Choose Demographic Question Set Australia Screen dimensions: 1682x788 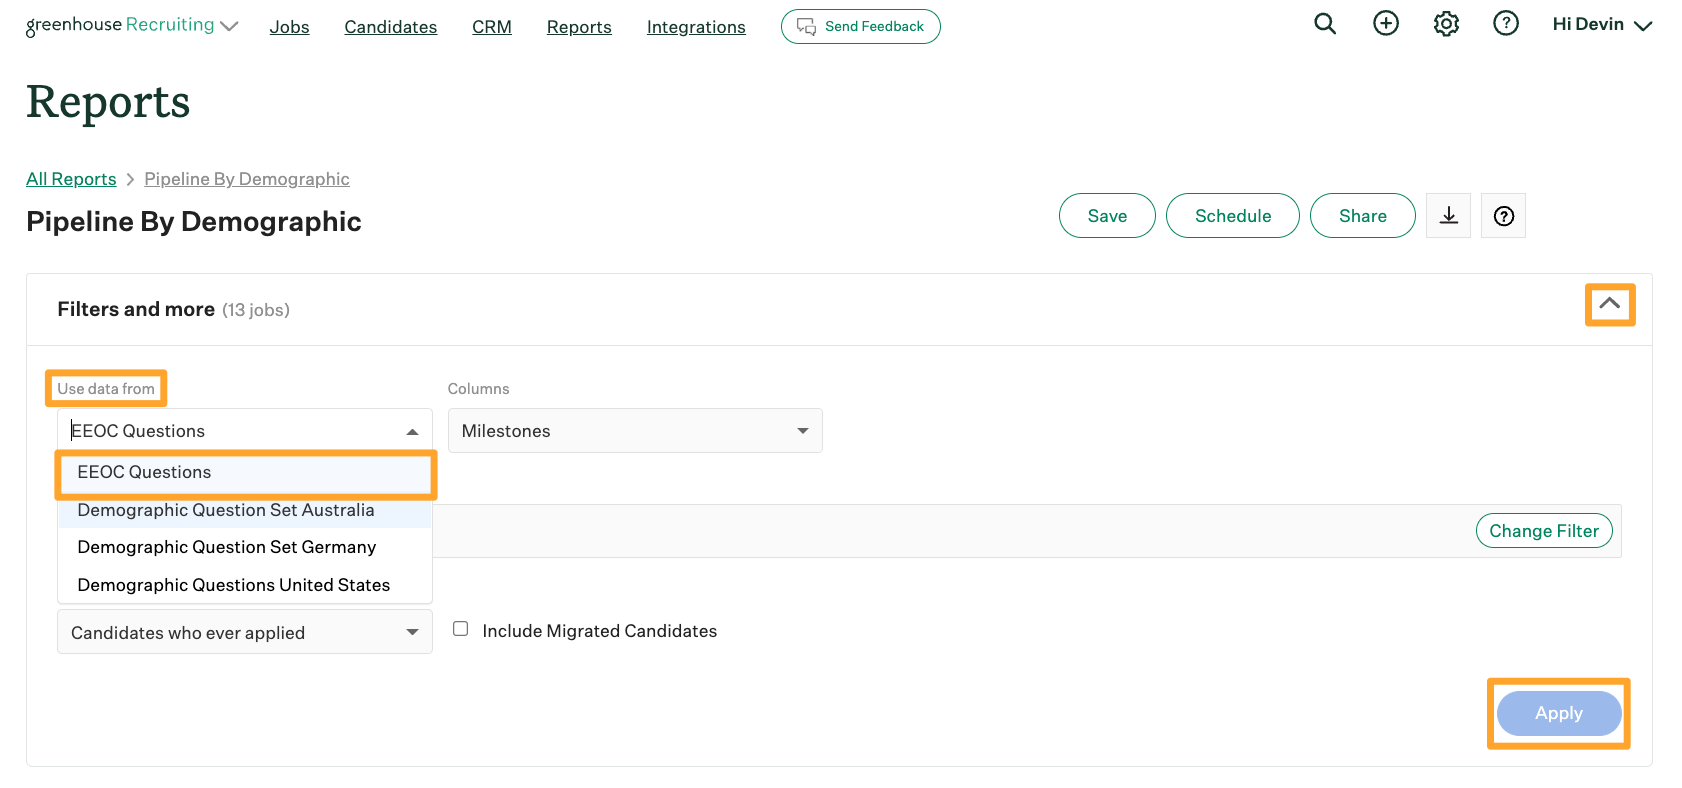245,510
